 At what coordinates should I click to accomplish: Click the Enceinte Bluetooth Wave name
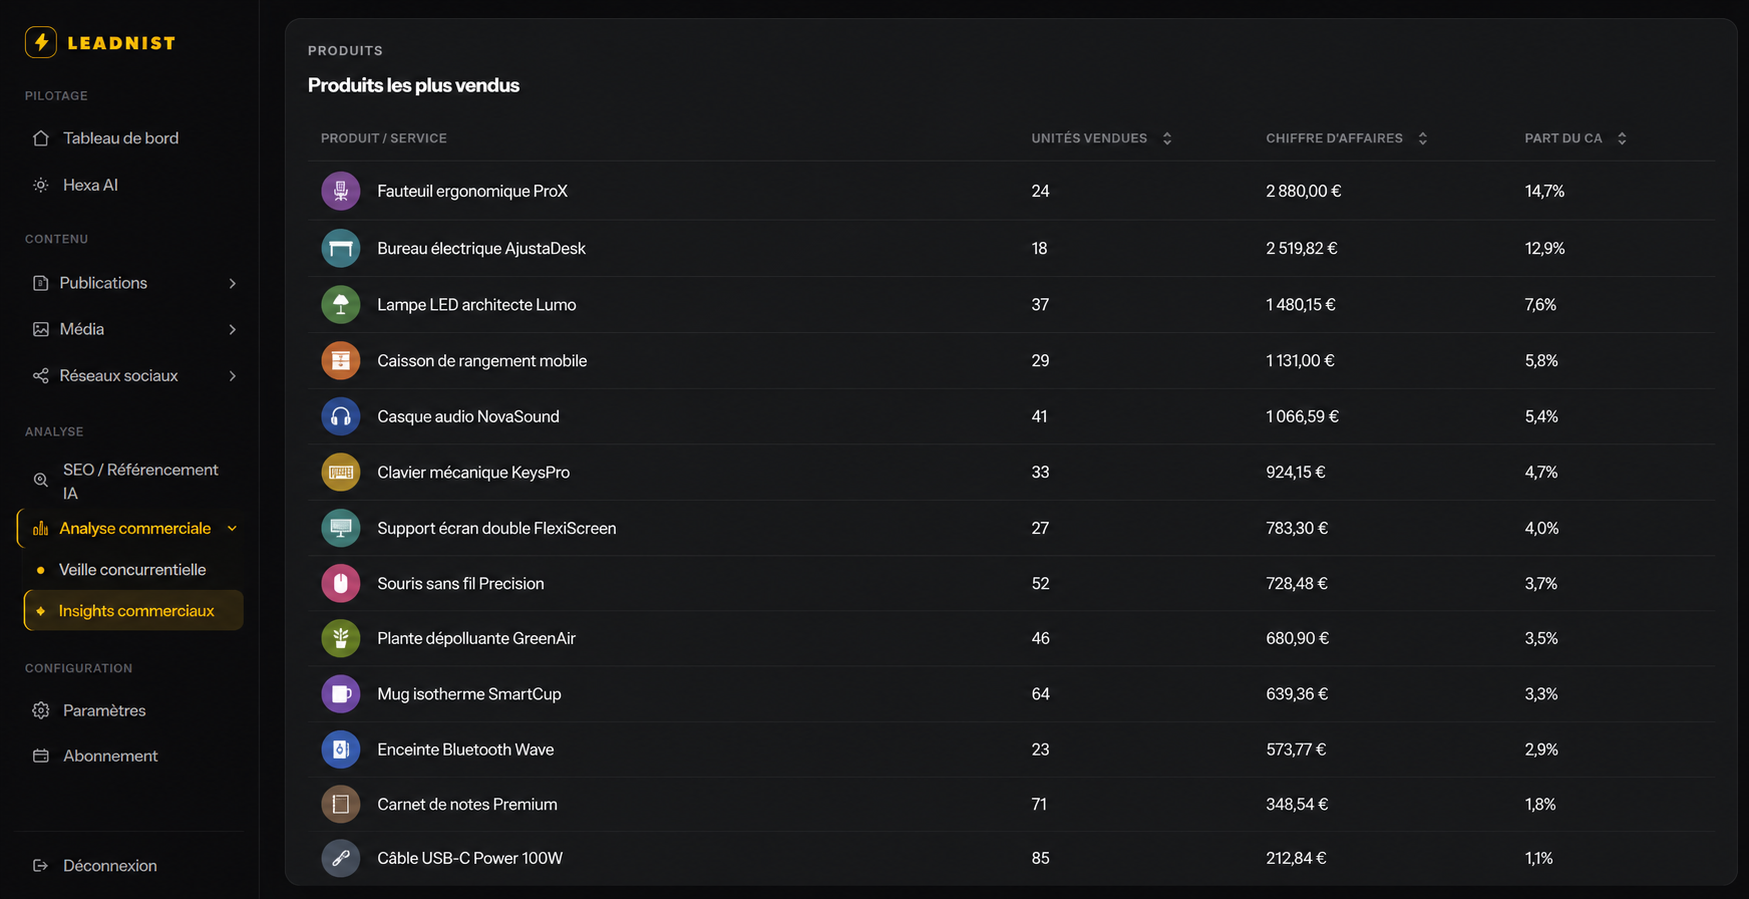[x=465, y=749]
